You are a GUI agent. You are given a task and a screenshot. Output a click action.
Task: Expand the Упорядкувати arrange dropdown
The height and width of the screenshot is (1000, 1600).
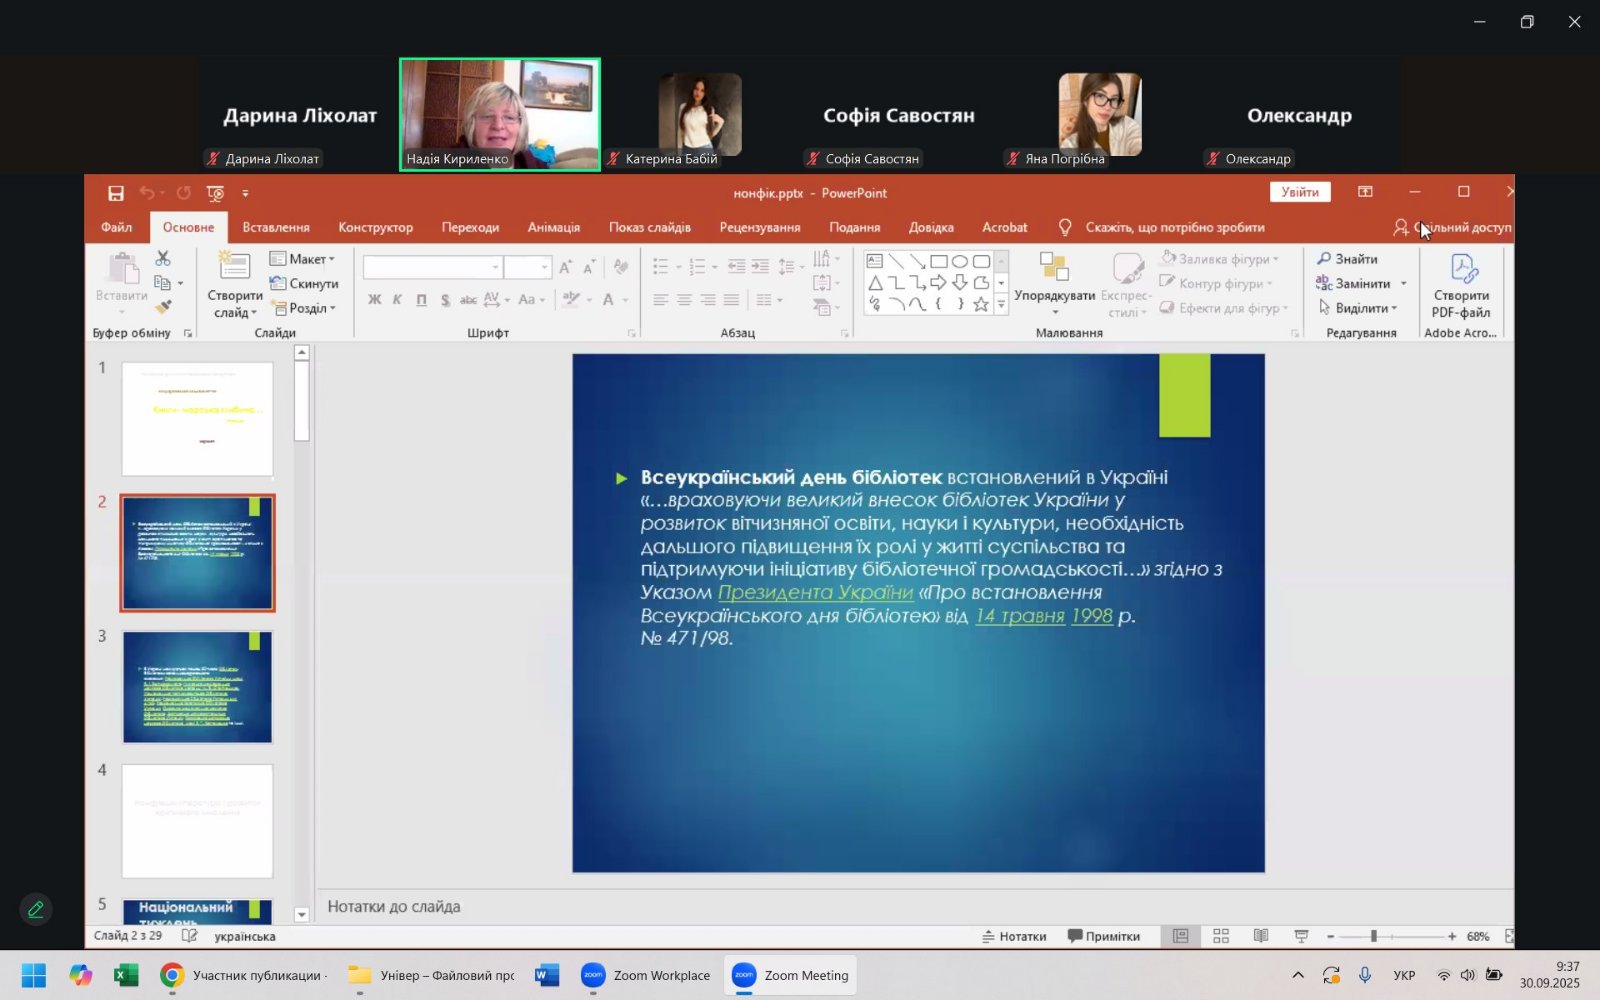[1054, 297]
